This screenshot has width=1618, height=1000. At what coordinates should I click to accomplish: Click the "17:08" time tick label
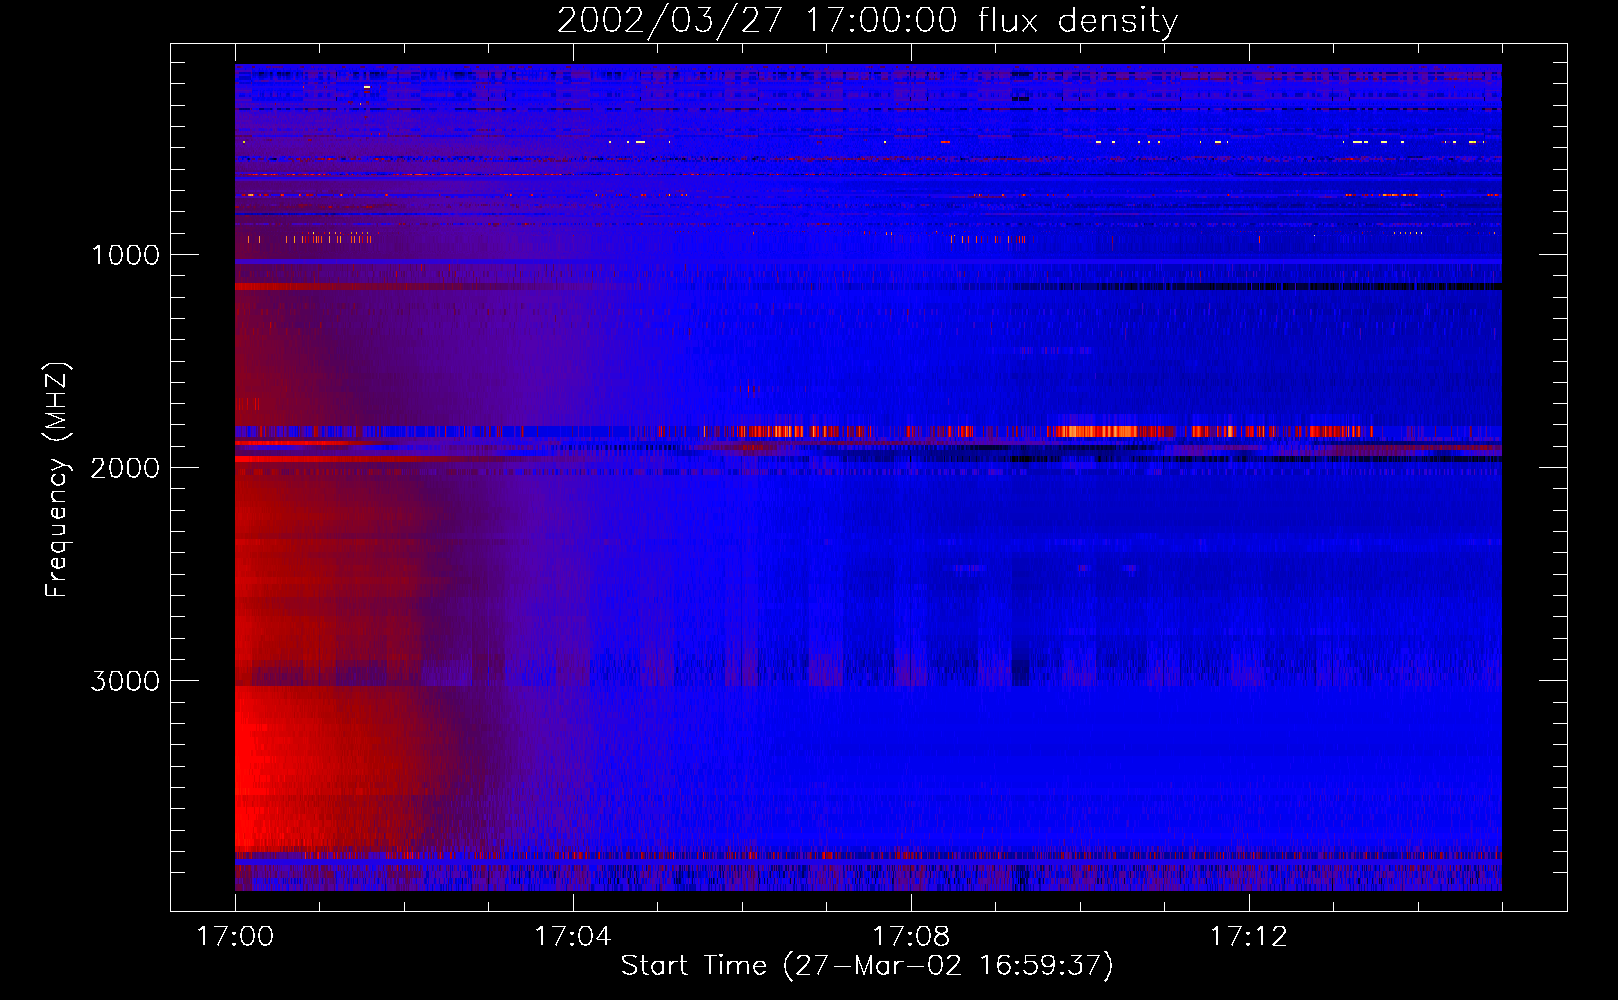pos(911,937)
